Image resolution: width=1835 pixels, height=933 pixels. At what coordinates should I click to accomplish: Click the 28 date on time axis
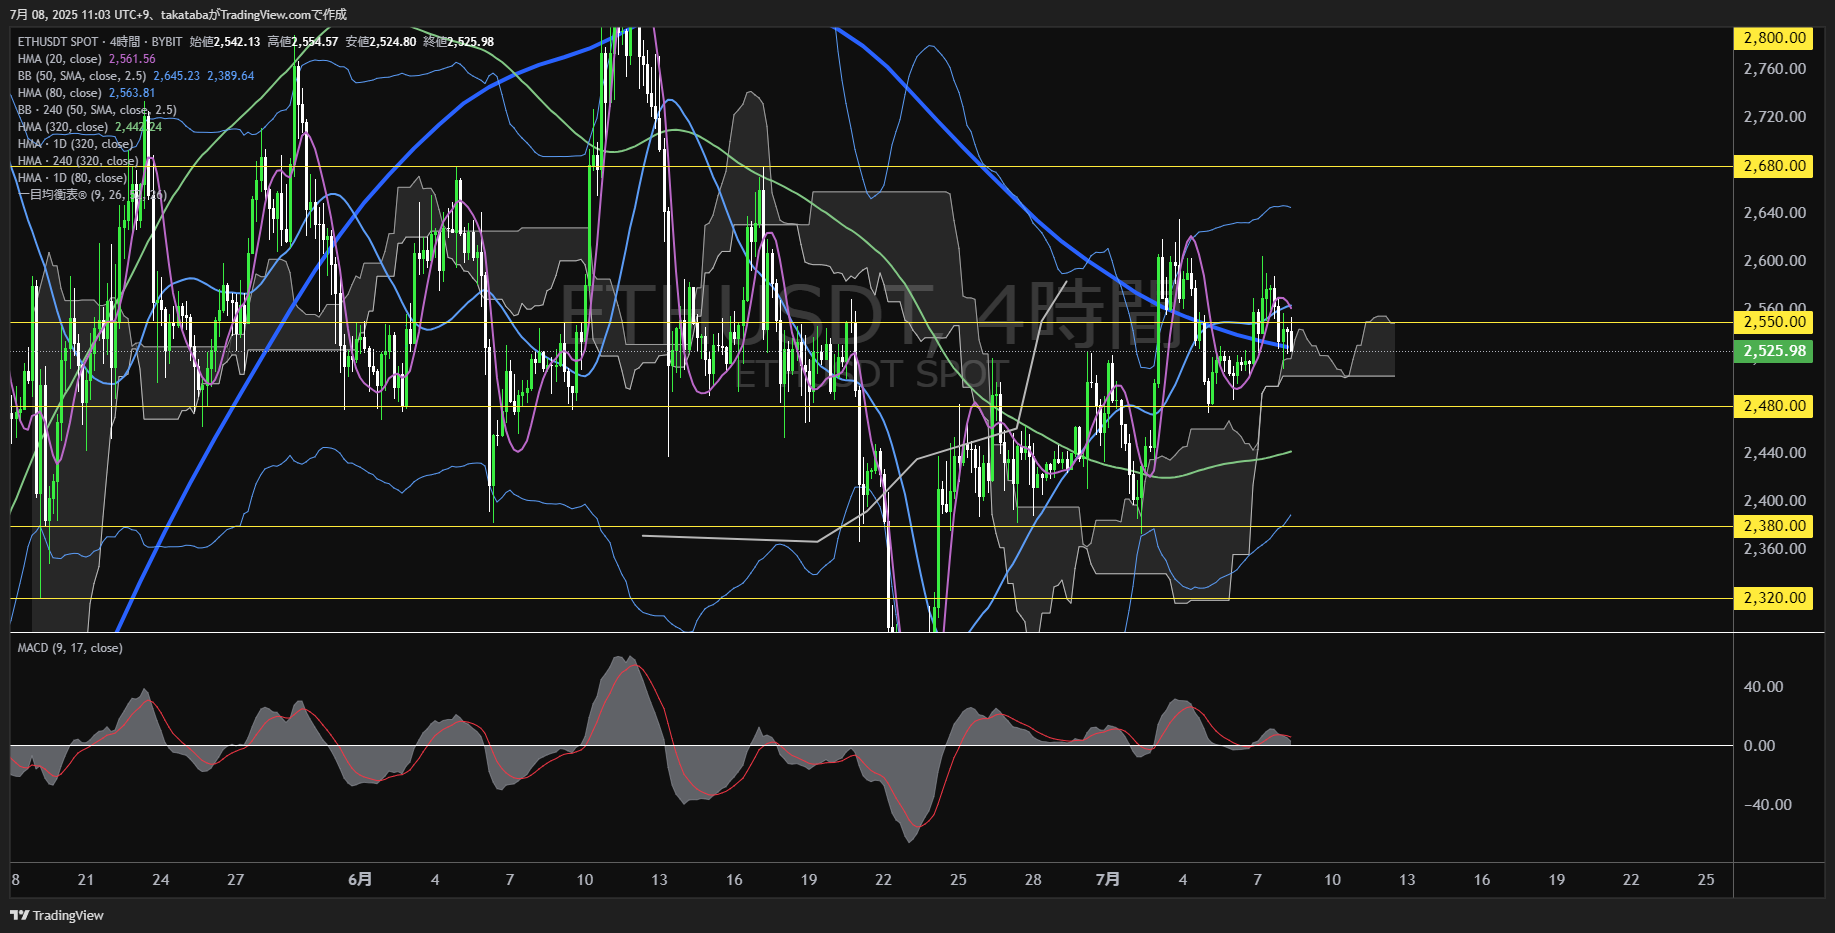tap(1033, 880)
